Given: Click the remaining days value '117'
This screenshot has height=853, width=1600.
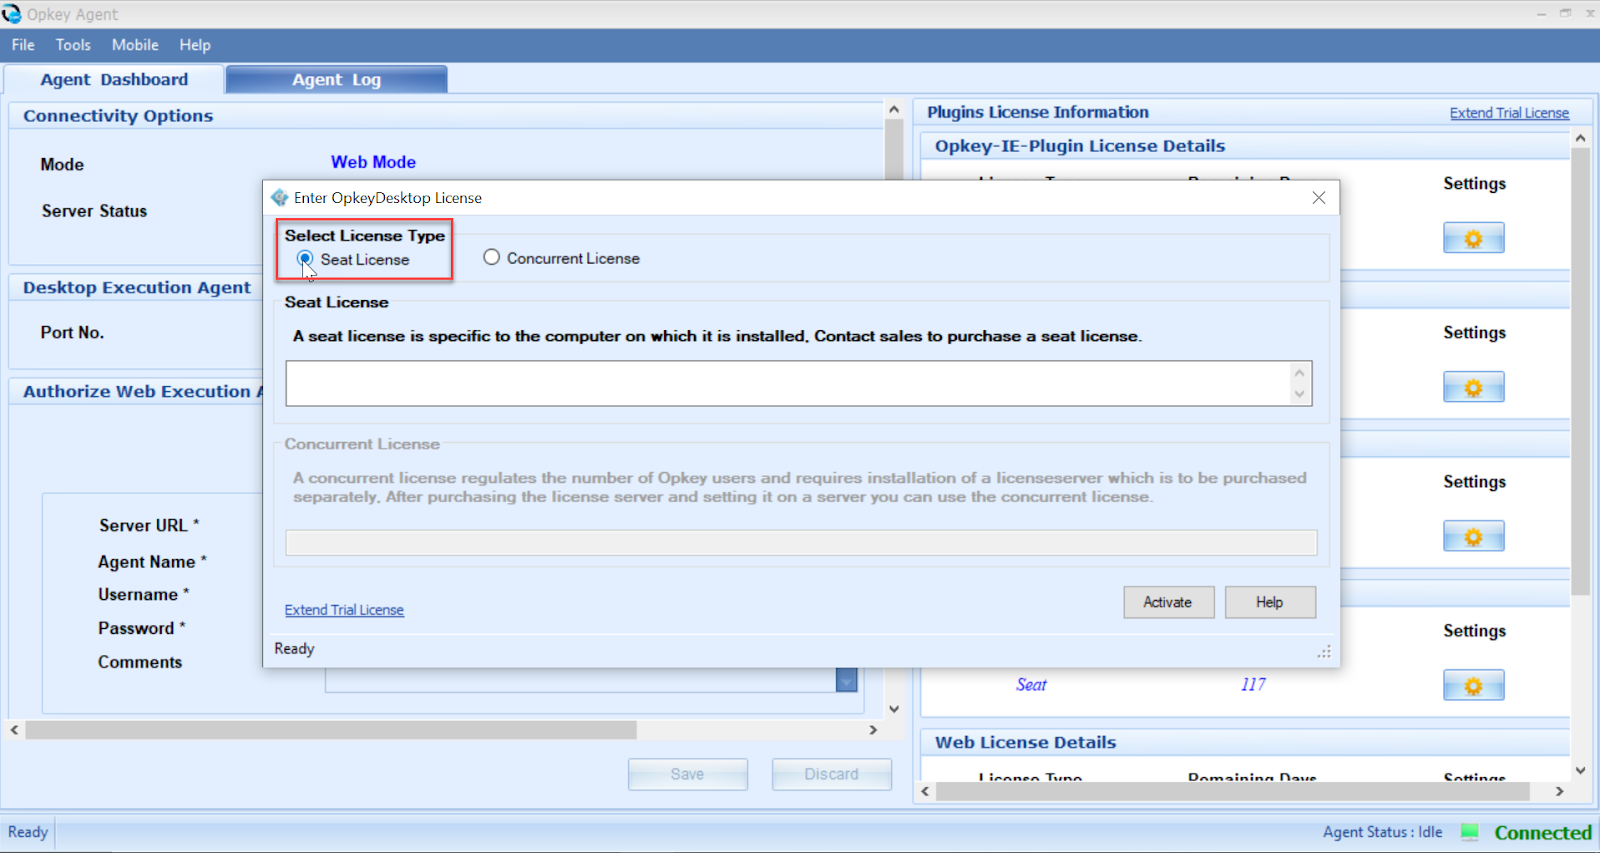Looking at the screenshot, I should [x=1253, y=685].
